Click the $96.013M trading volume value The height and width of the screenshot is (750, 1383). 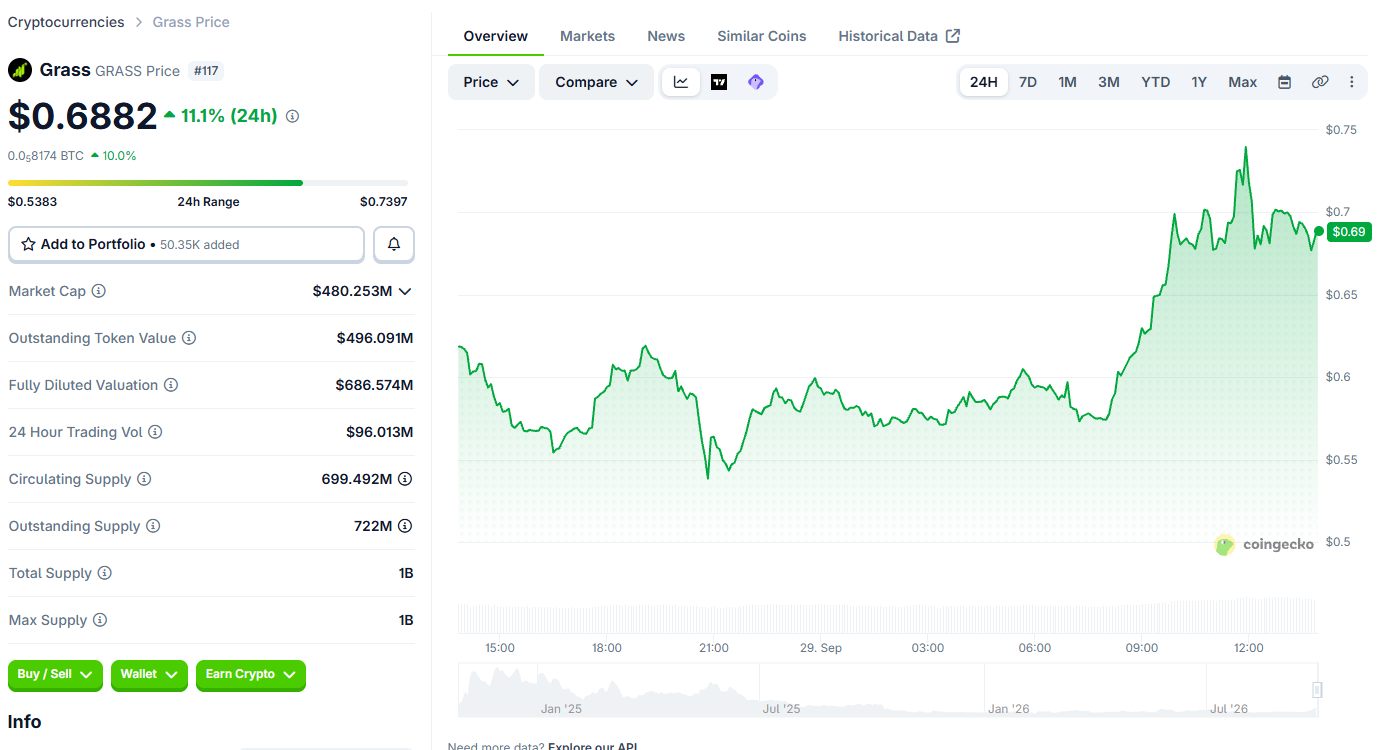tap(380, 432)
